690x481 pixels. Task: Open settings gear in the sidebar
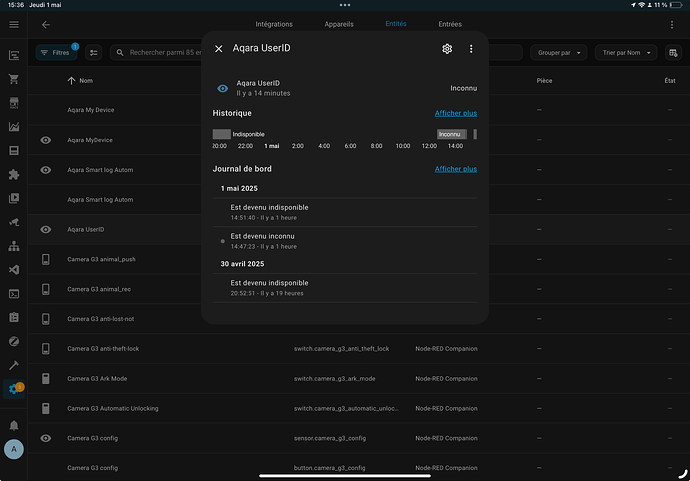click(14, 389)
